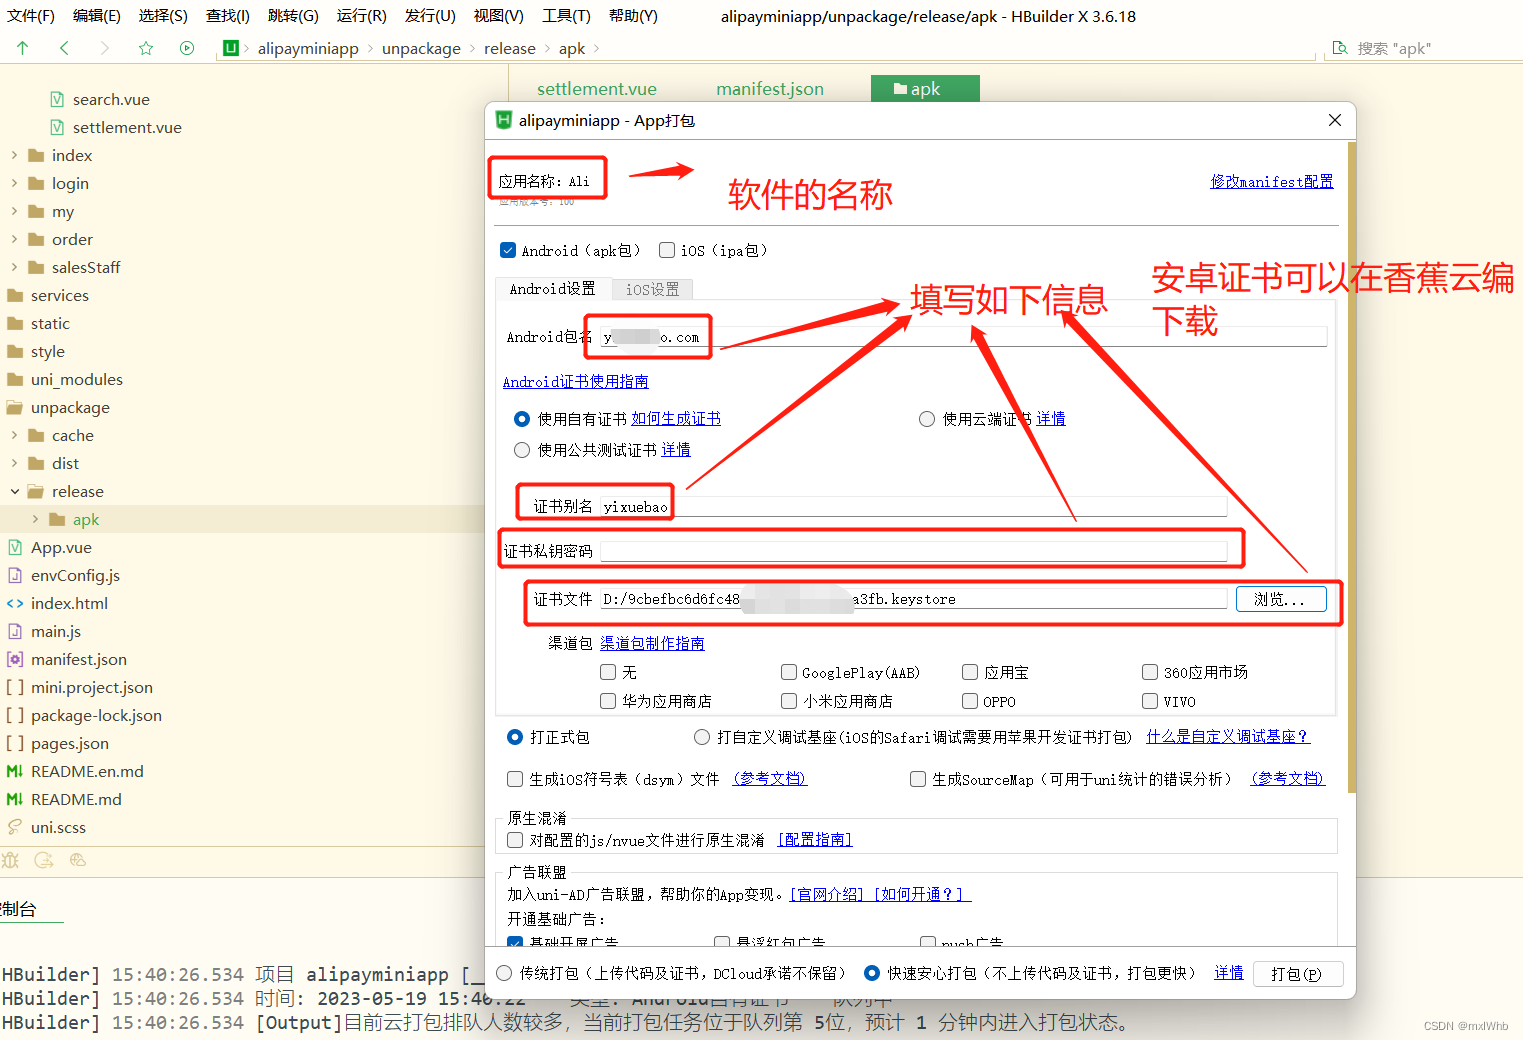This screenshot has width=1523, height=1040.
Task: Check the GooglePlay(AAB) channel
Action: tap(789, 672)
